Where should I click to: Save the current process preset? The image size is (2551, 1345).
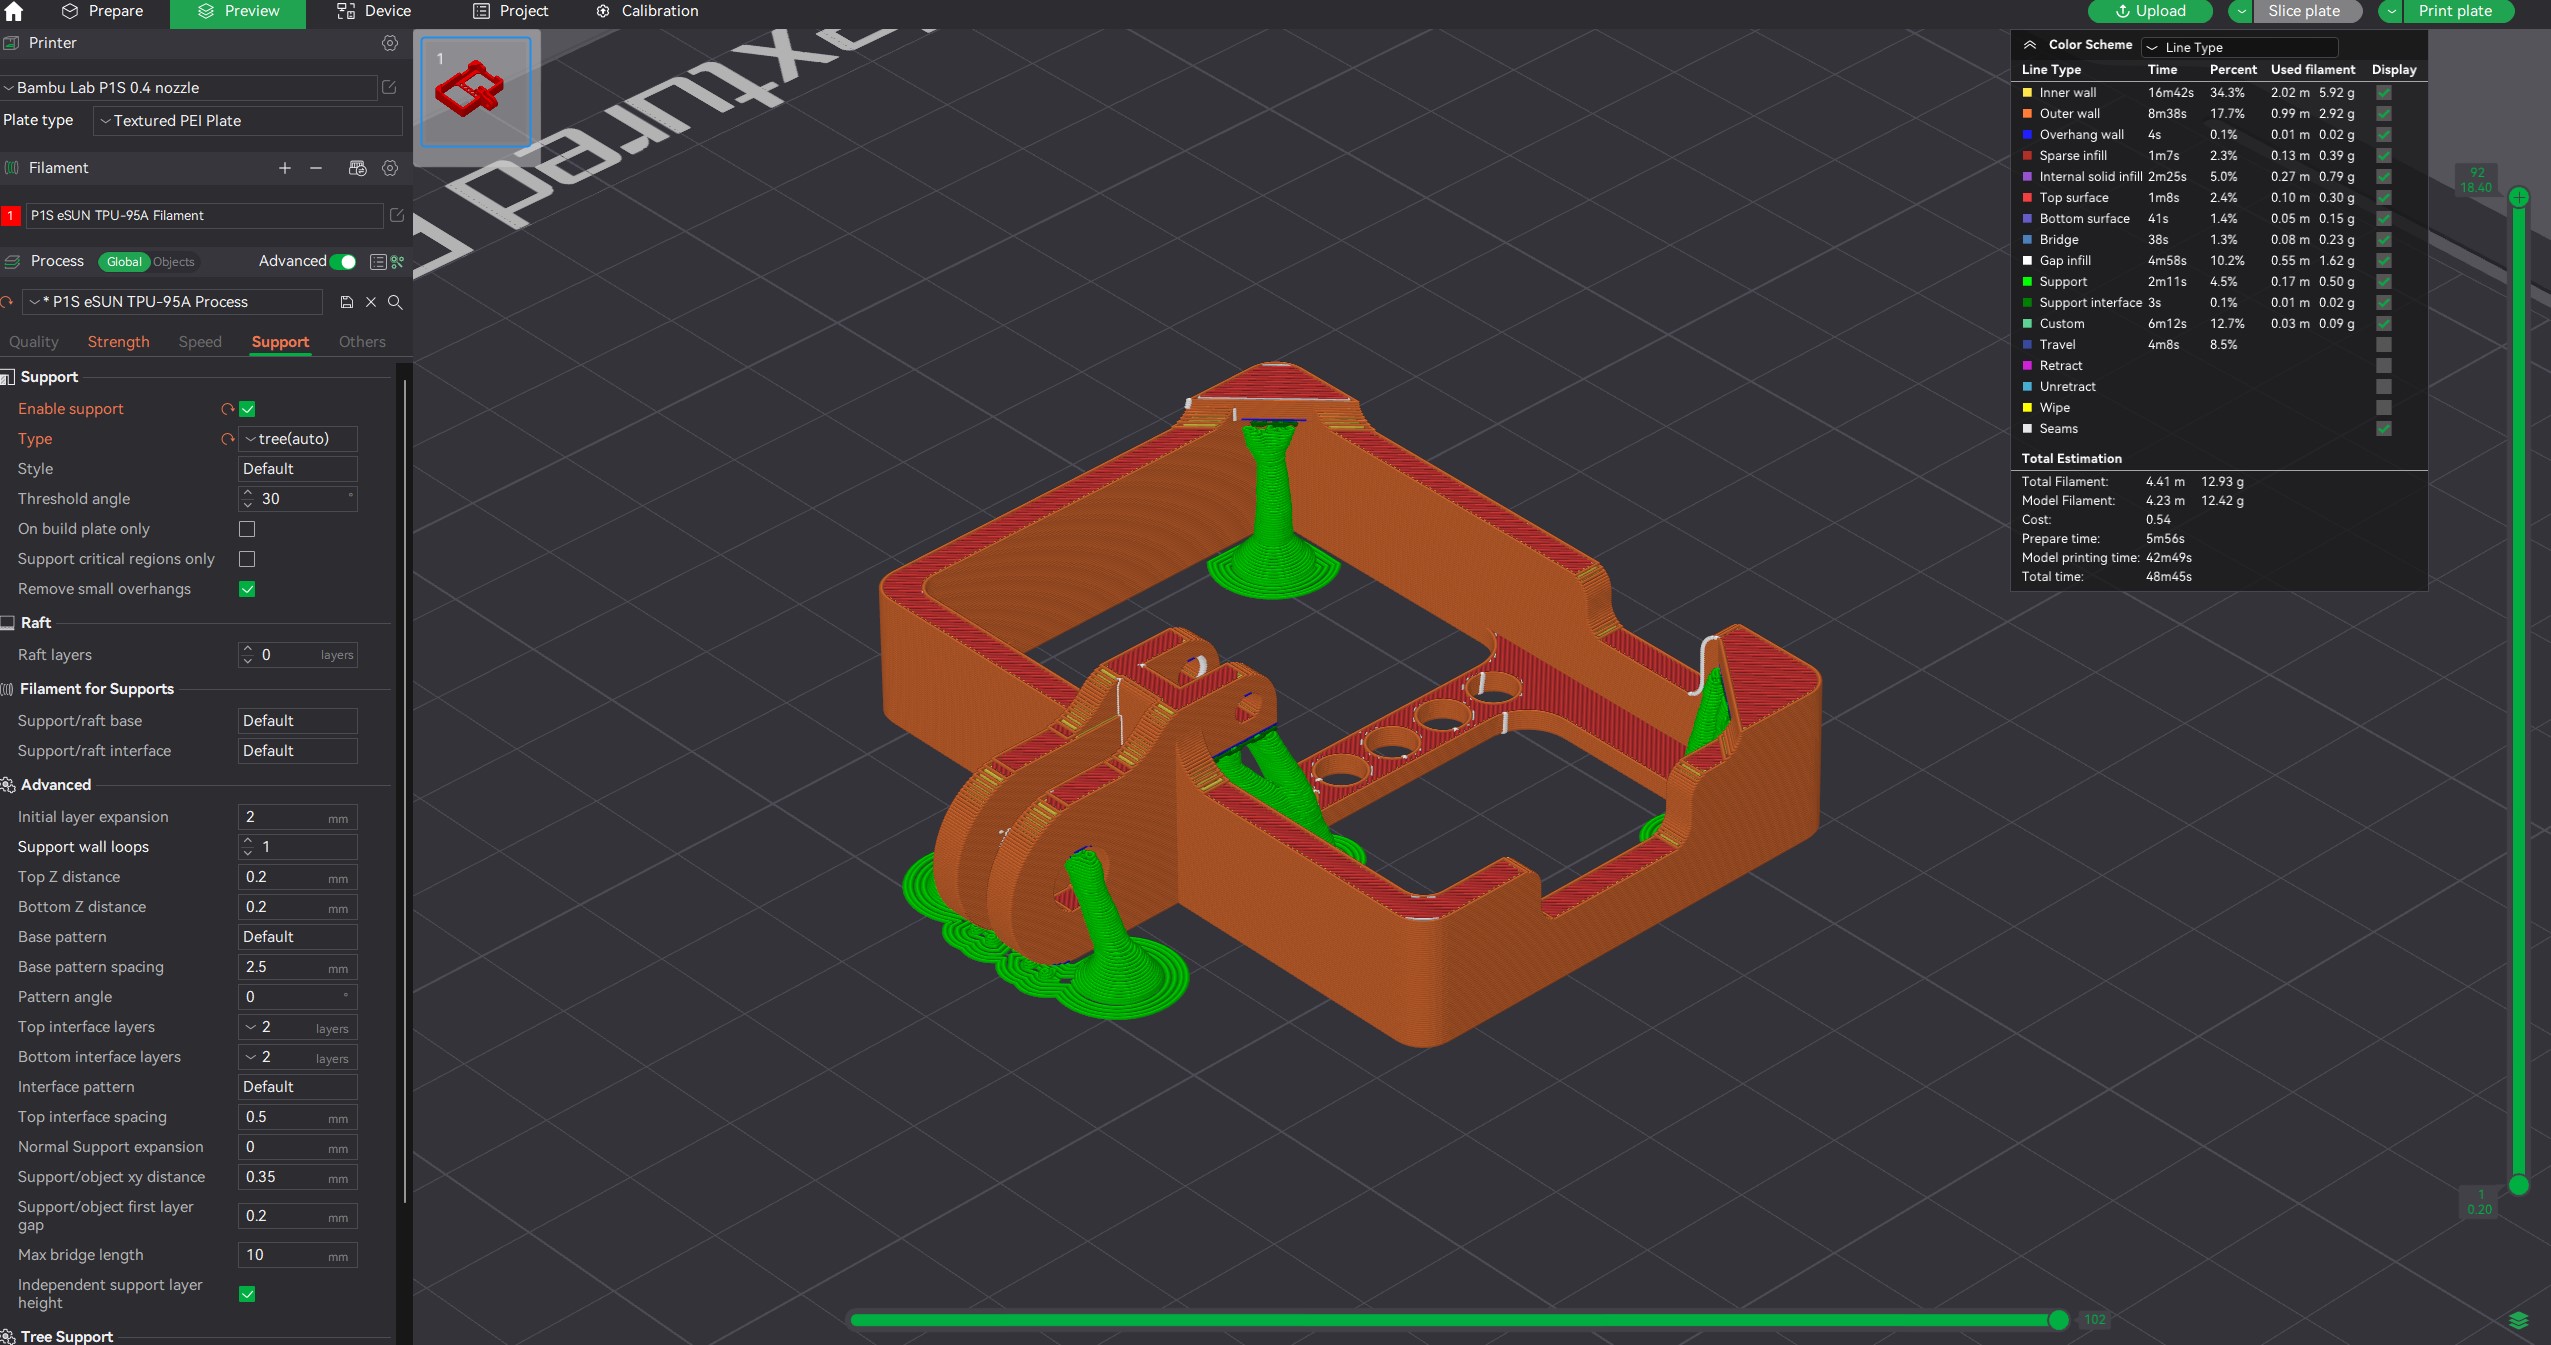pos(347,302)
